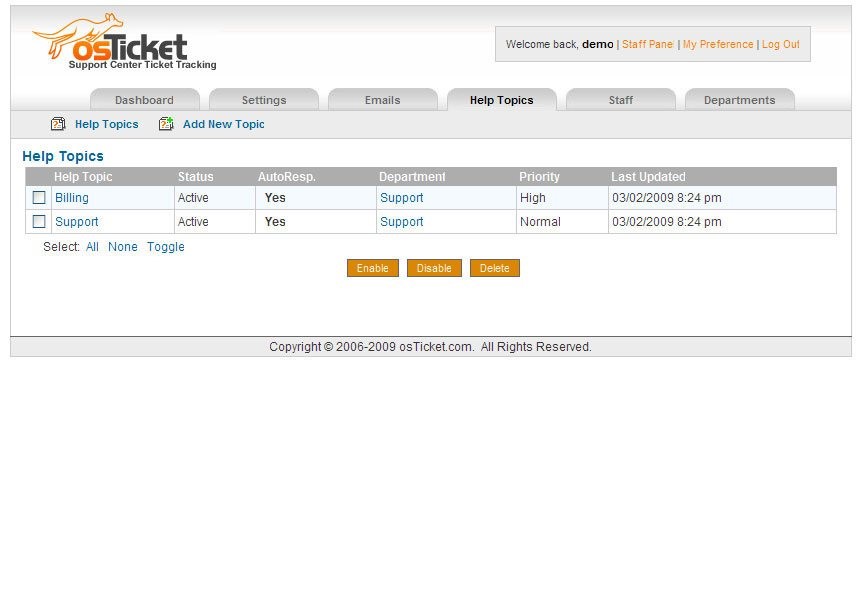The width and height of the screenshot is (860, 600).
Task: Open My Preference settings
Action: [x=716, y=44]
